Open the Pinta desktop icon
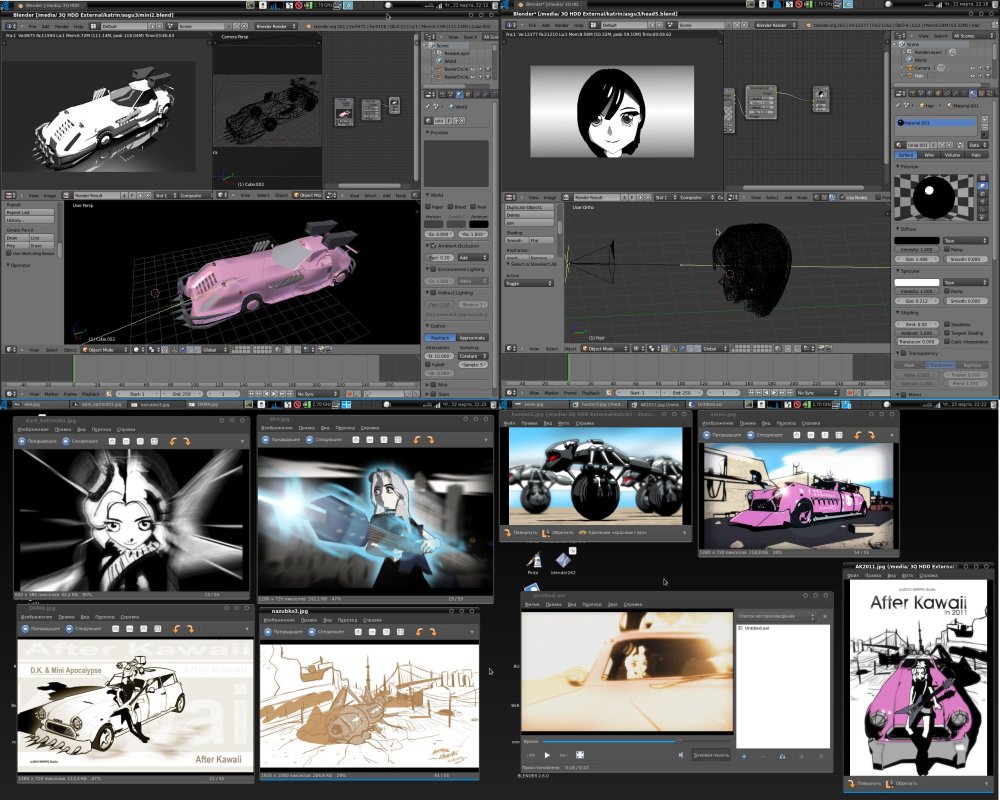The height and width of the screenshot is (800, 1000). [533, 563]
